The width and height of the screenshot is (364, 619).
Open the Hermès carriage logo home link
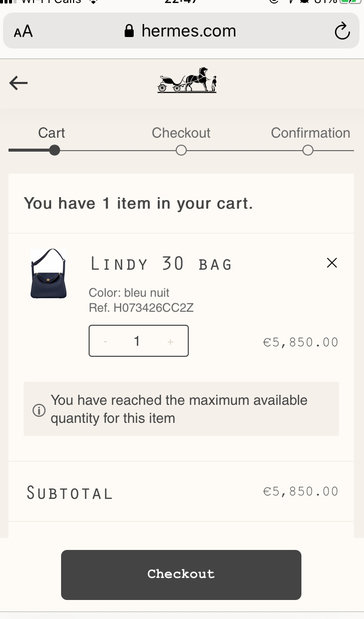187,80
